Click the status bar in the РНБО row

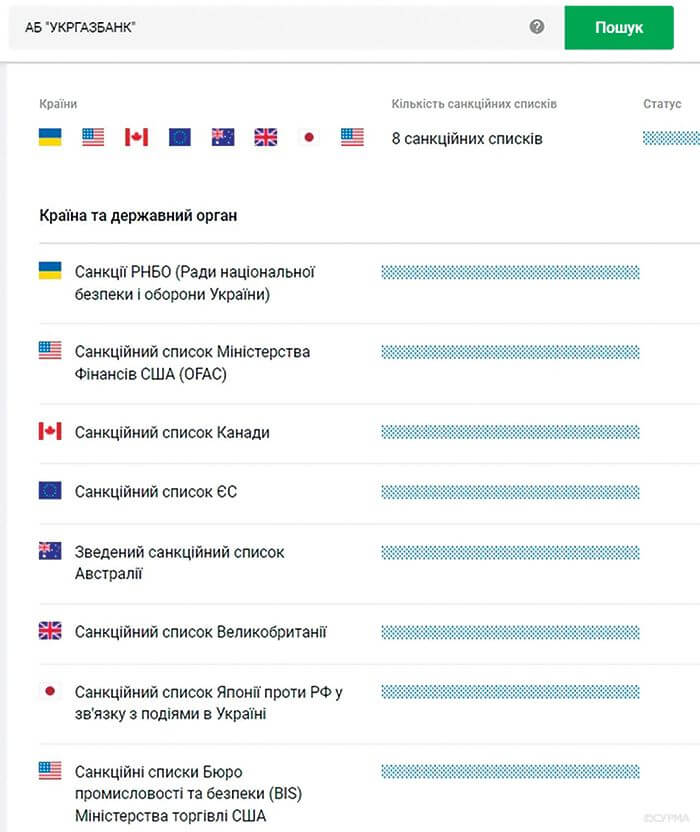510,272
